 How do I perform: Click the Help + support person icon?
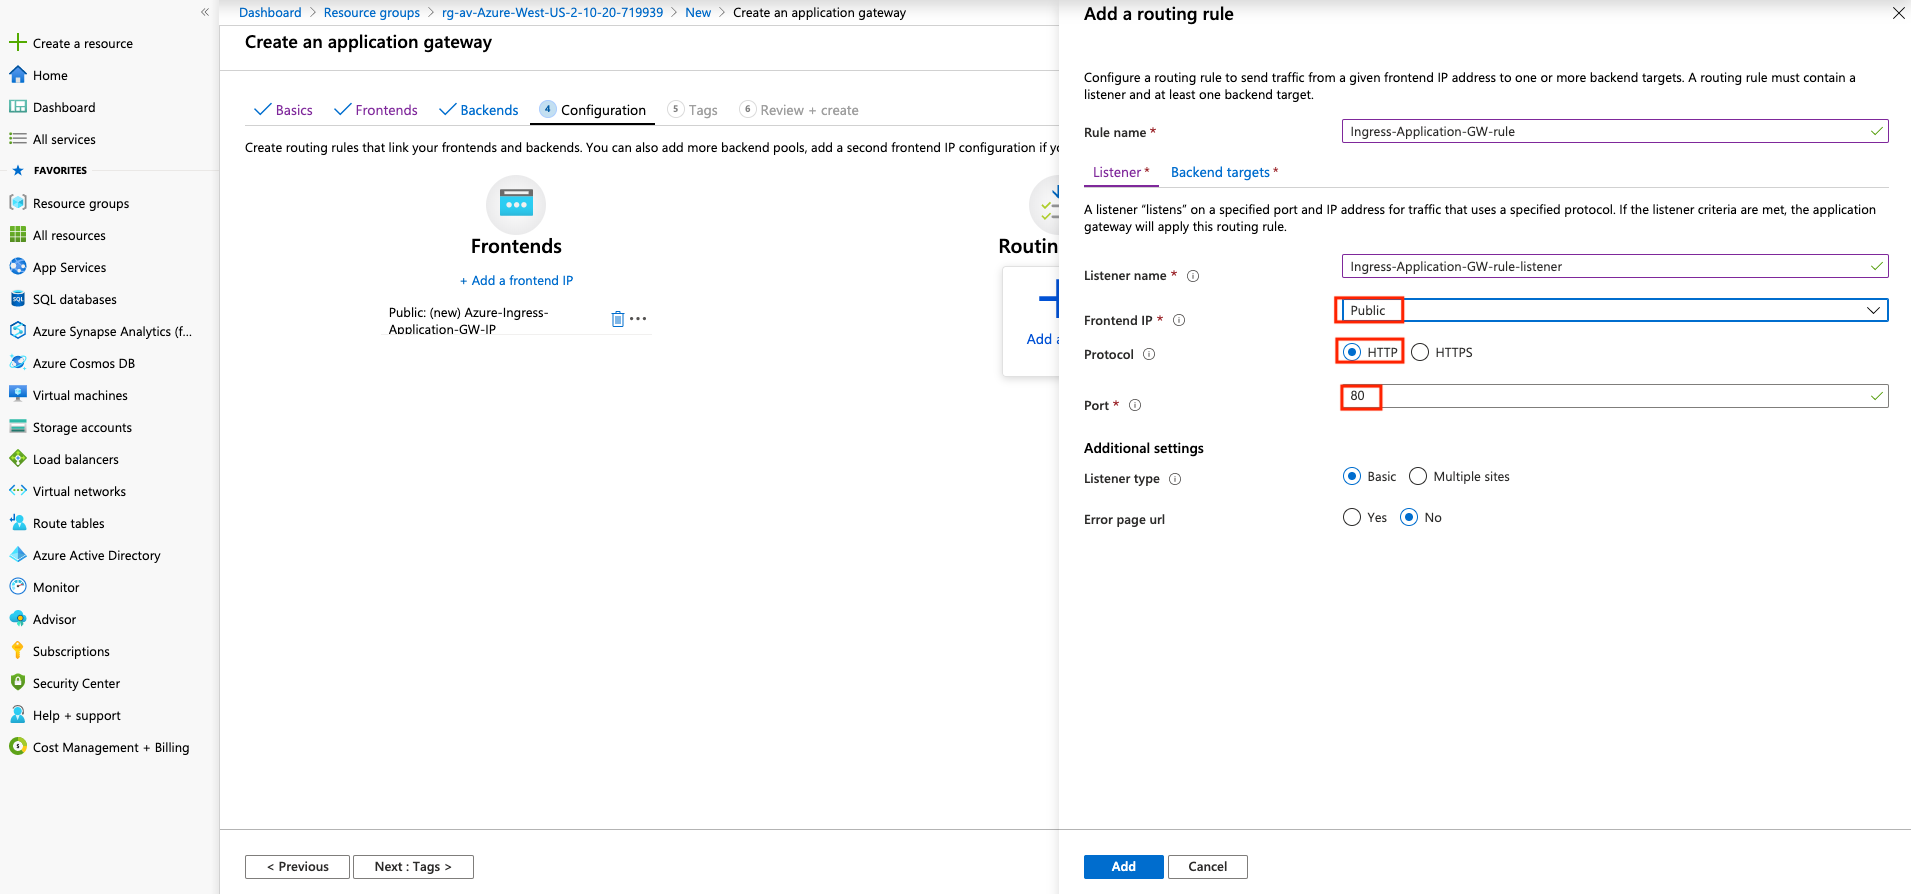17,715
